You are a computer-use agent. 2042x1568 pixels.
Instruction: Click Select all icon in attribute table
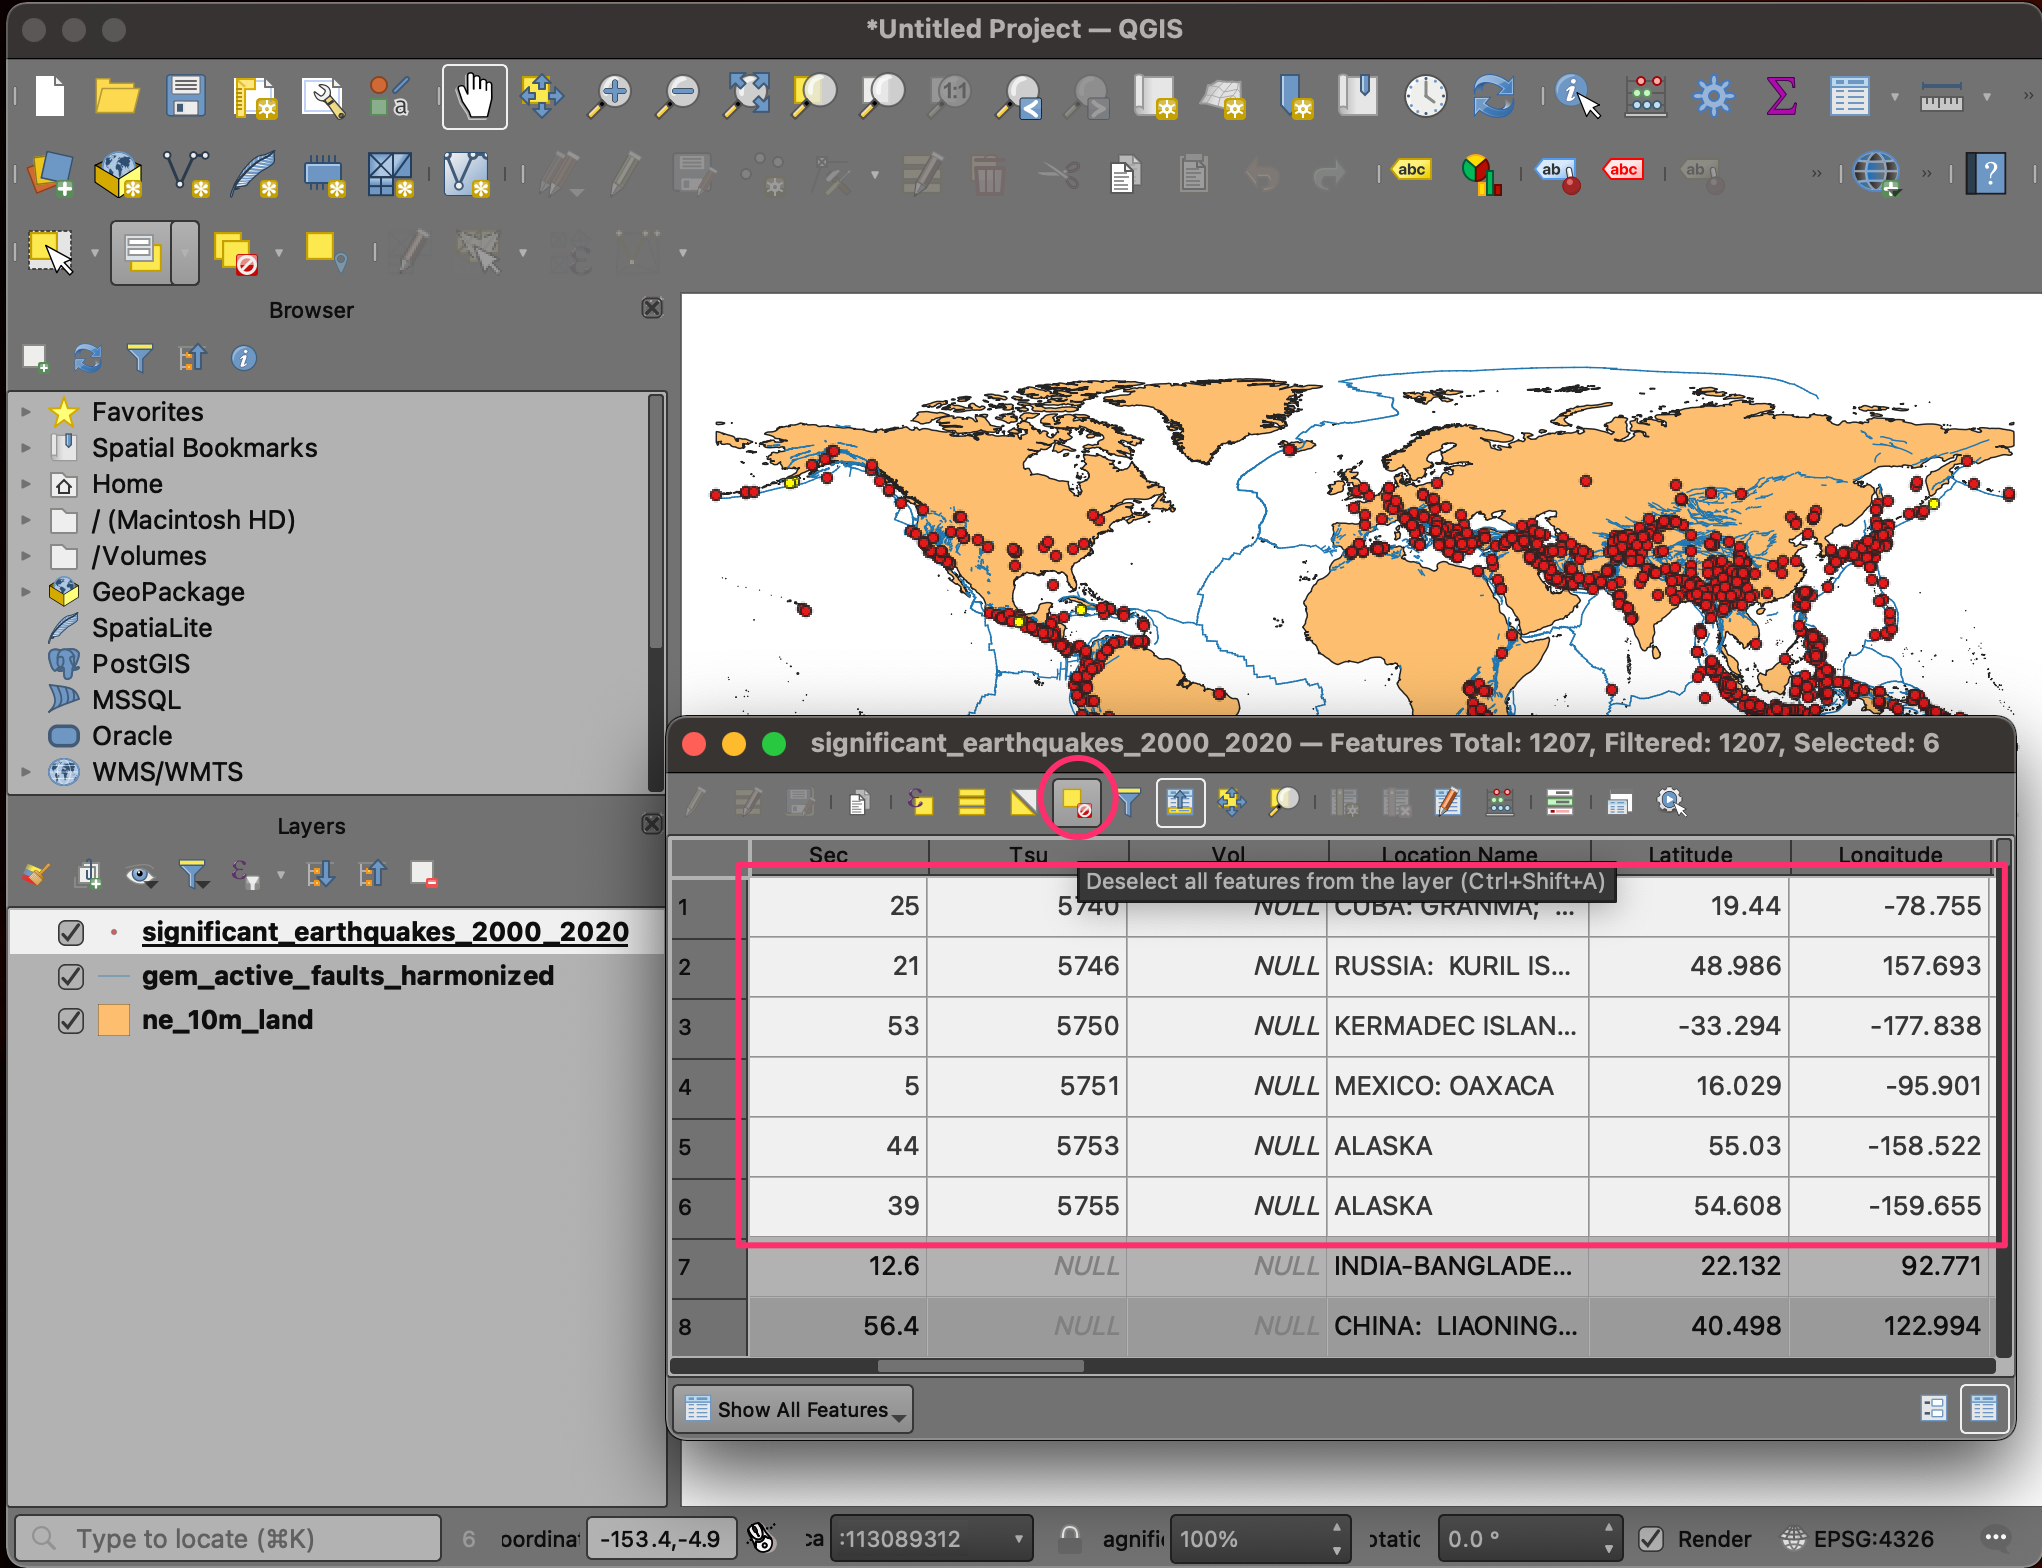pyautogui.click(x=972, y=801)
